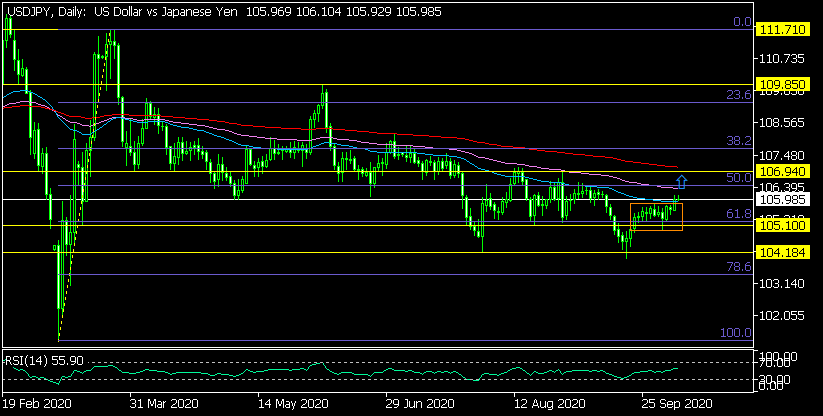Select the 100.0 Fibonacci level label

(x=735, y=333)
